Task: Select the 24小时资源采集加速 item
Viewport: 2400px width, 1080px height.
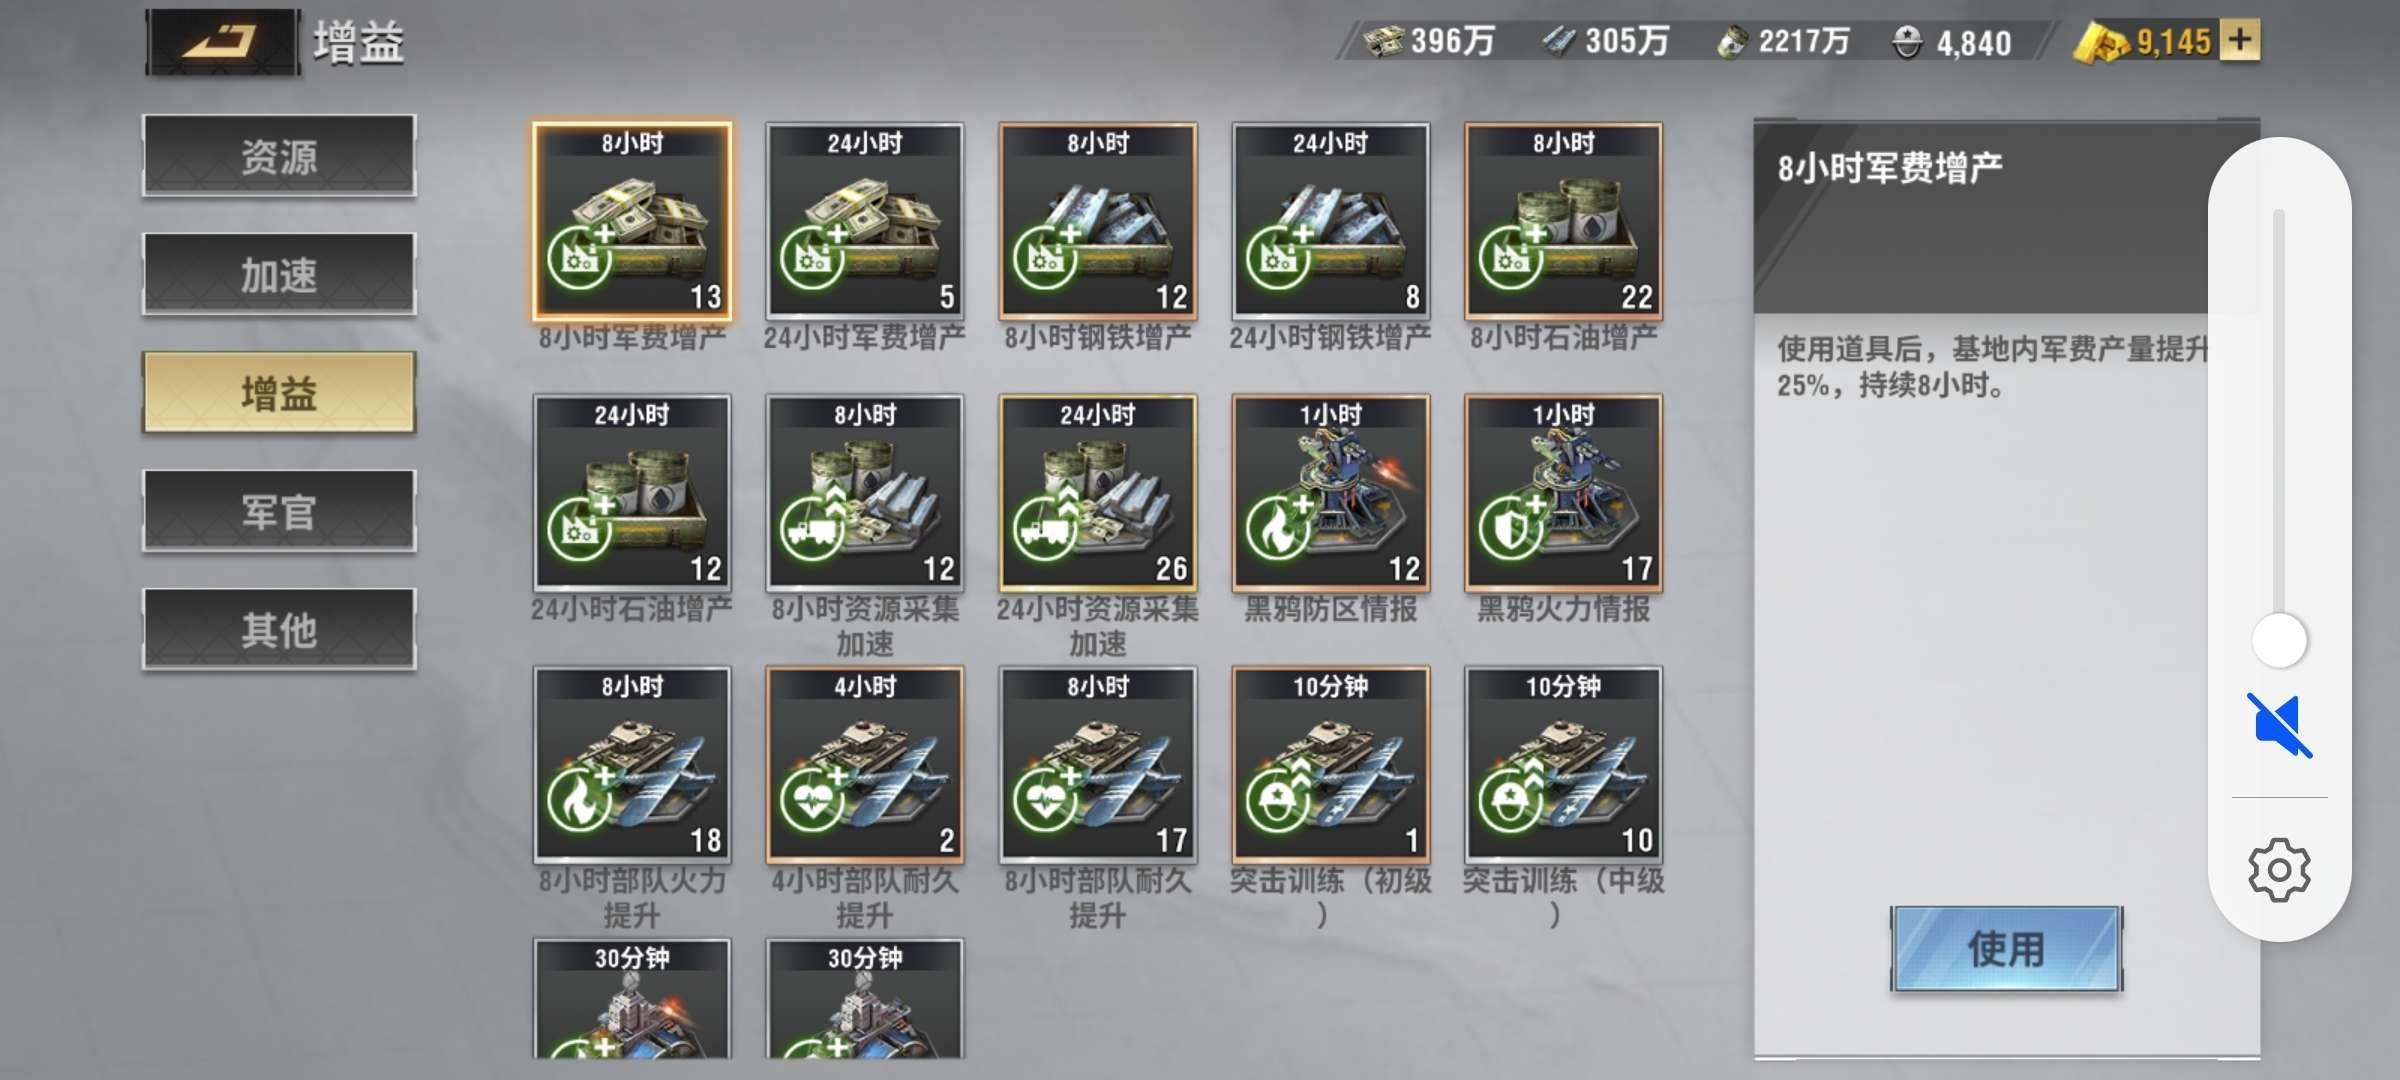Action: pyautogui.click(x=1098, y=492)
